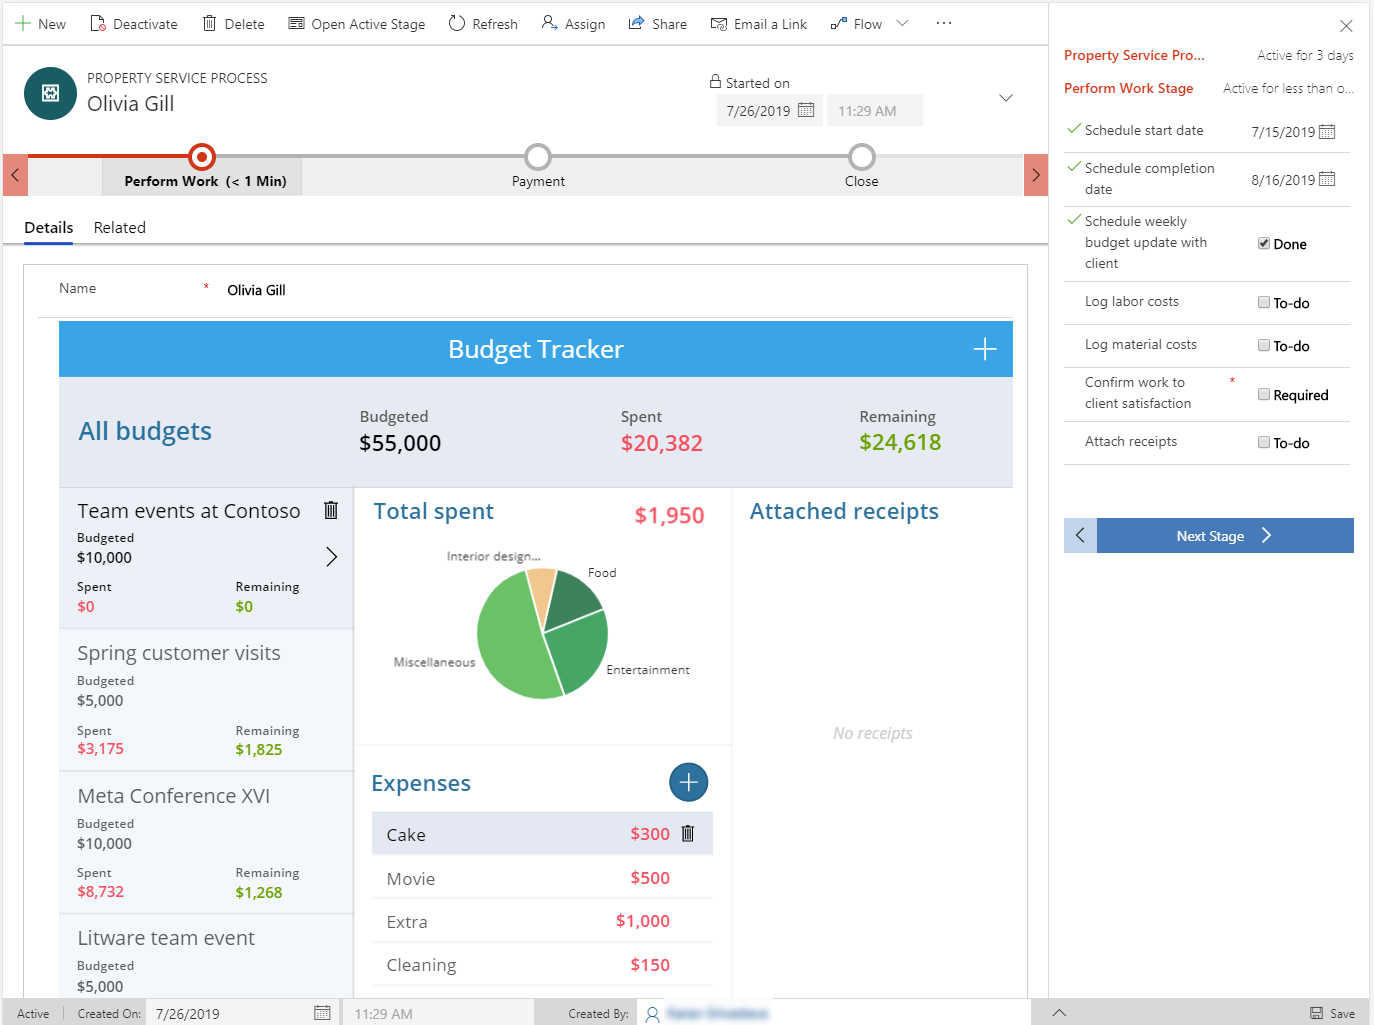Select the Payment stage on process bar
The image size is (1374, 1025).
click(x=538, y=158)
